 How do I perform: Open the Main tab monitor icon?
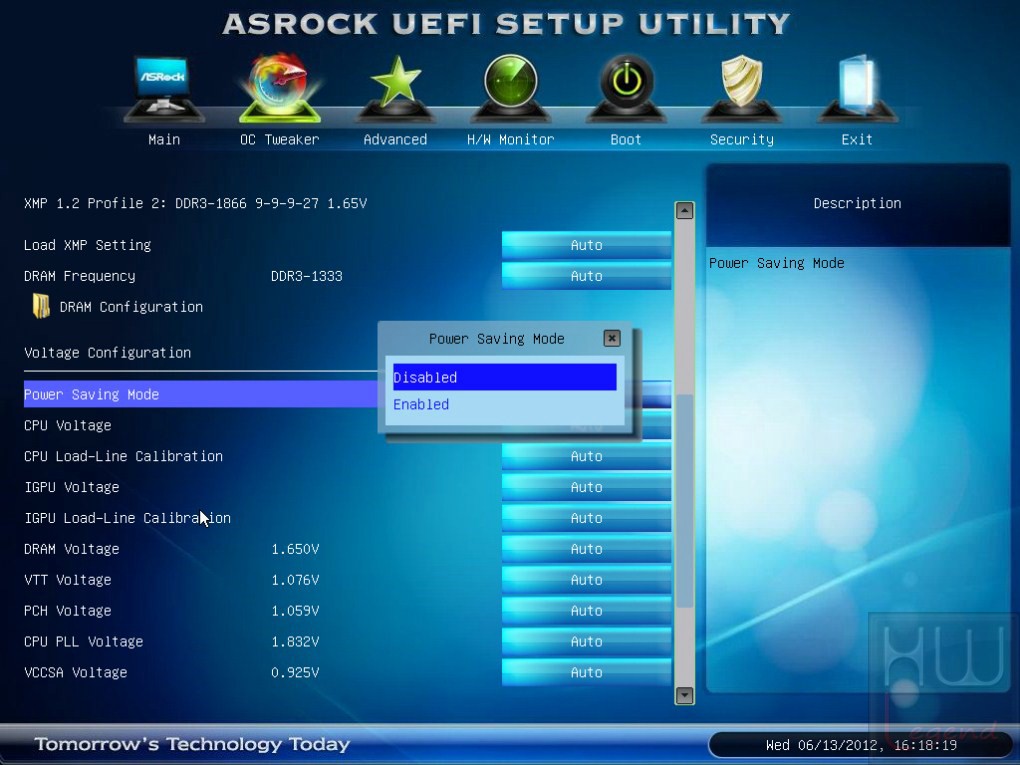[x=164, y=88]
